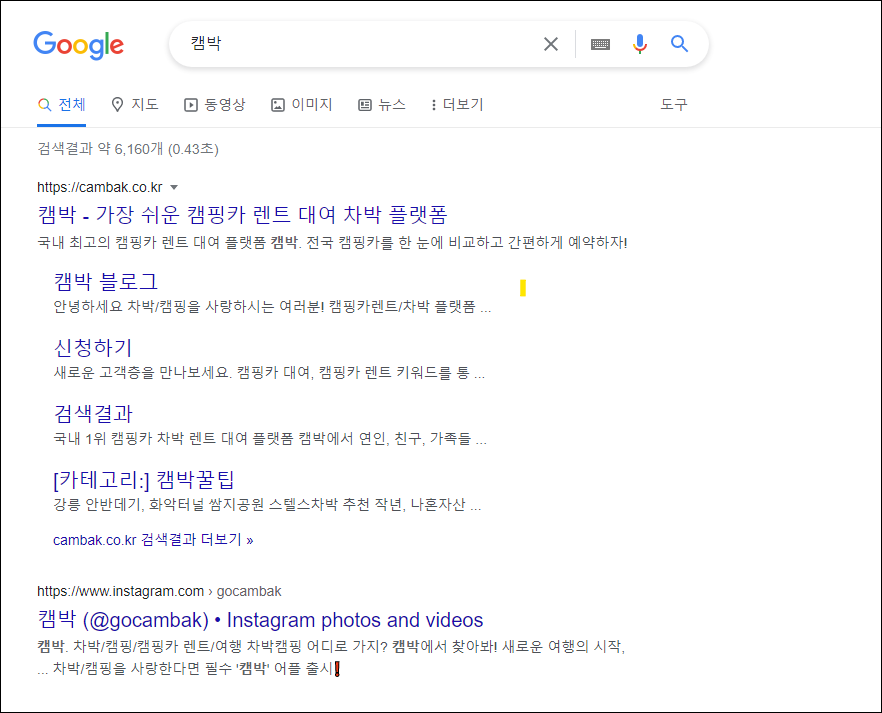Start voice search with the microphone icon

point(640,43)
